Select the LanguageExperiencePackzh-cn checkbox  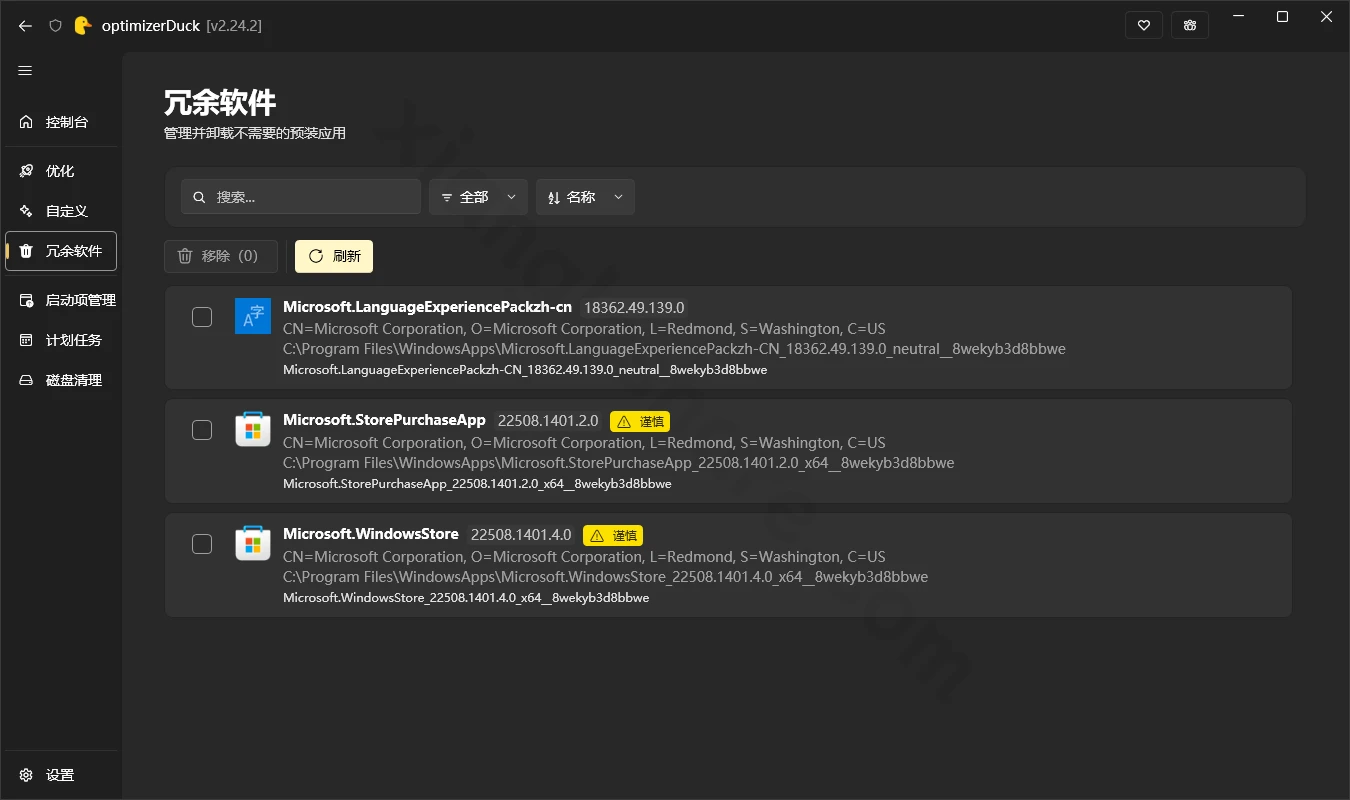(x=202, y=317)
